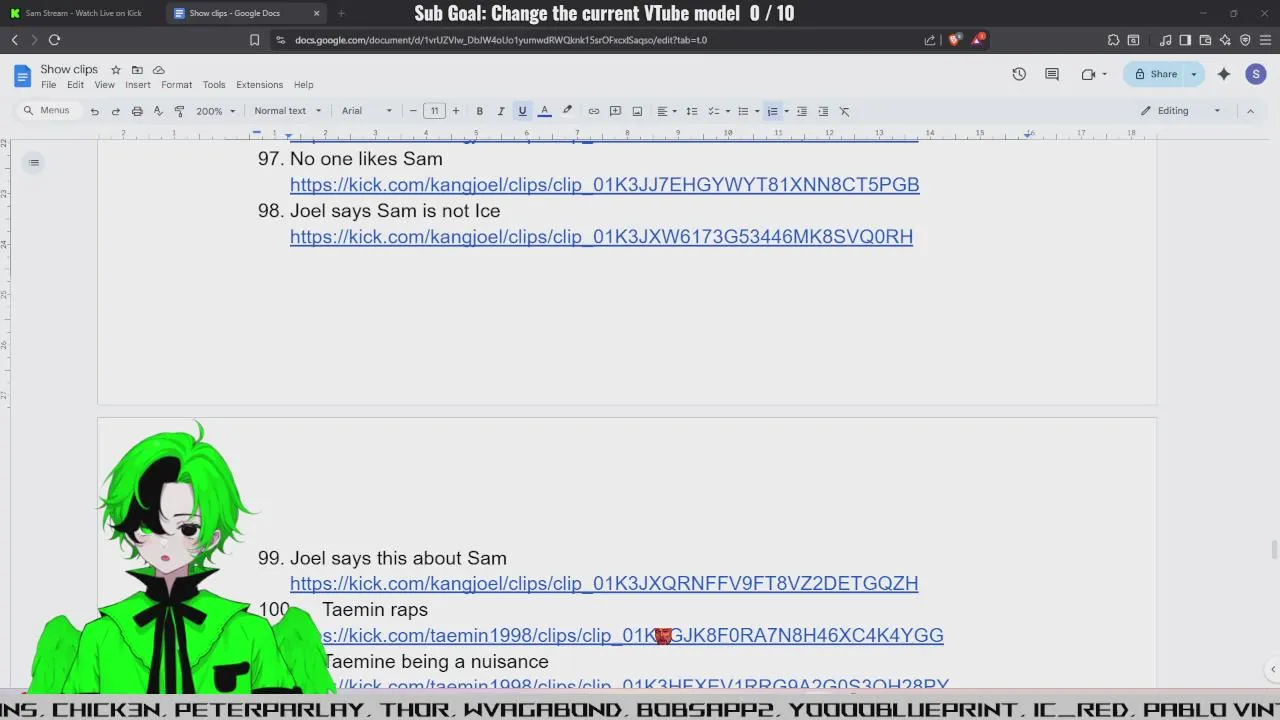Switch to the Sam Stream Kick tab

pyautogui.click(x=83, y=13)
